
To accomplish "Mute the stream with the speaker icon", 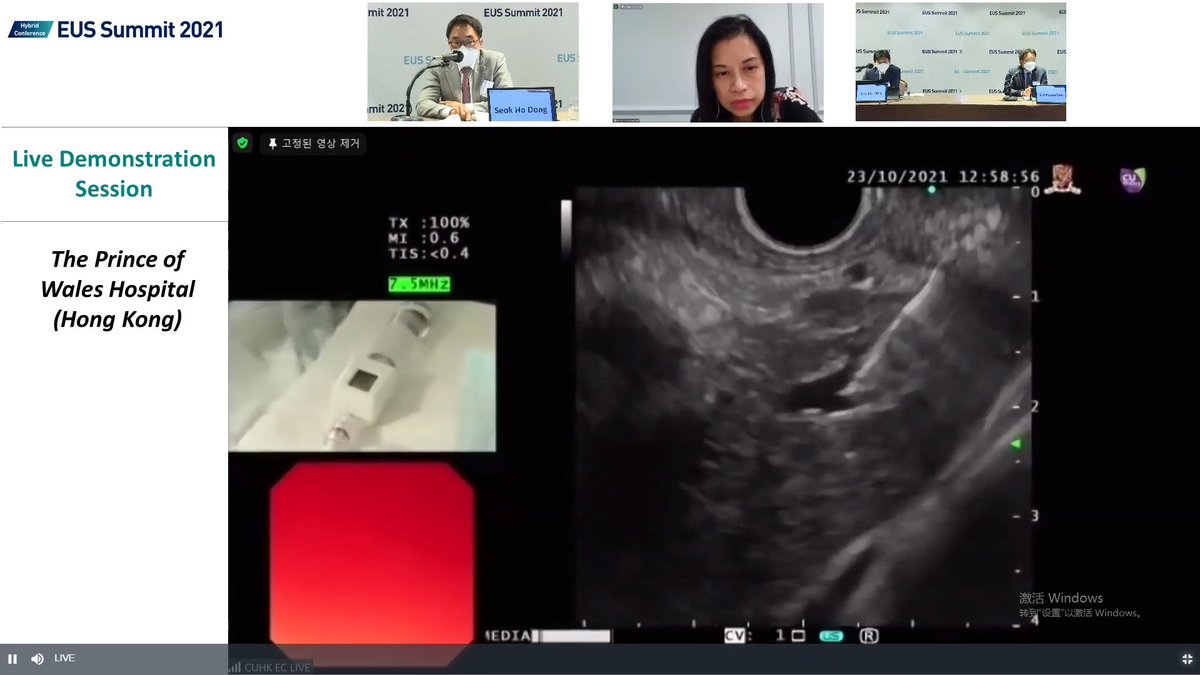I will tap(37, 658).
